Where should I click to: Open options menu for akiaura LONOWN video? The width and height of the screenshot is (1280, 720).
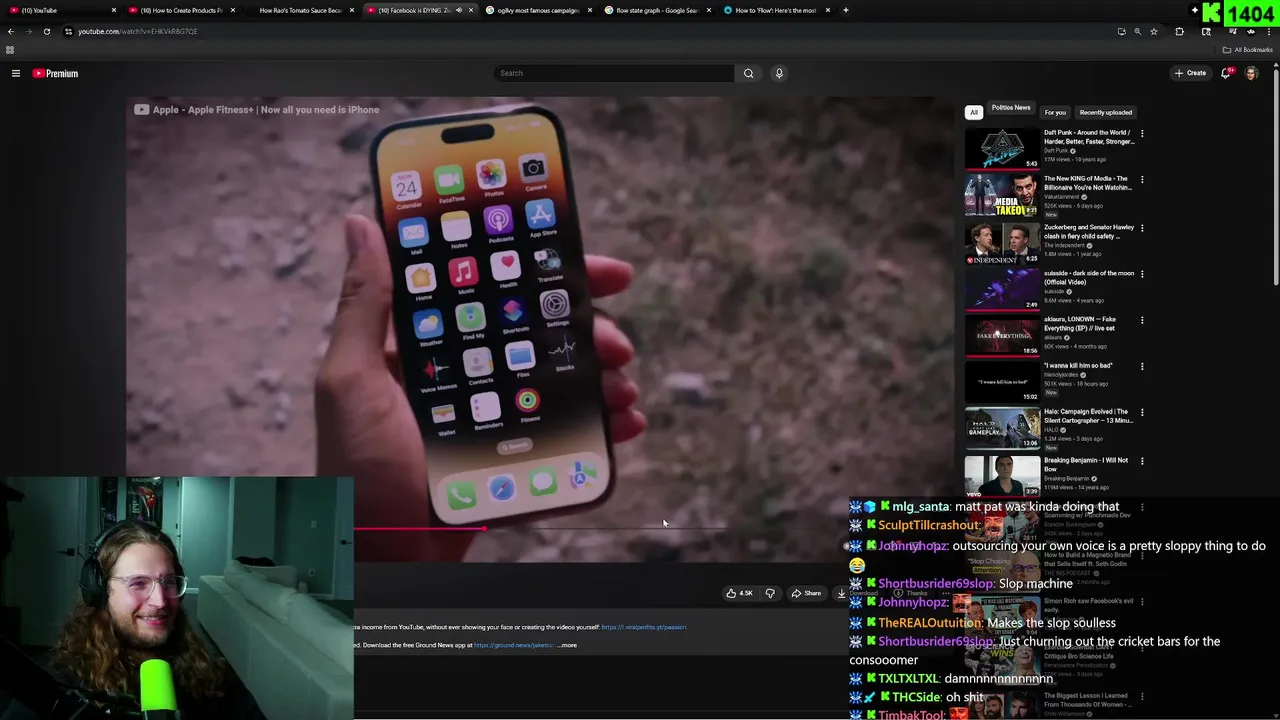point(1142,320)
